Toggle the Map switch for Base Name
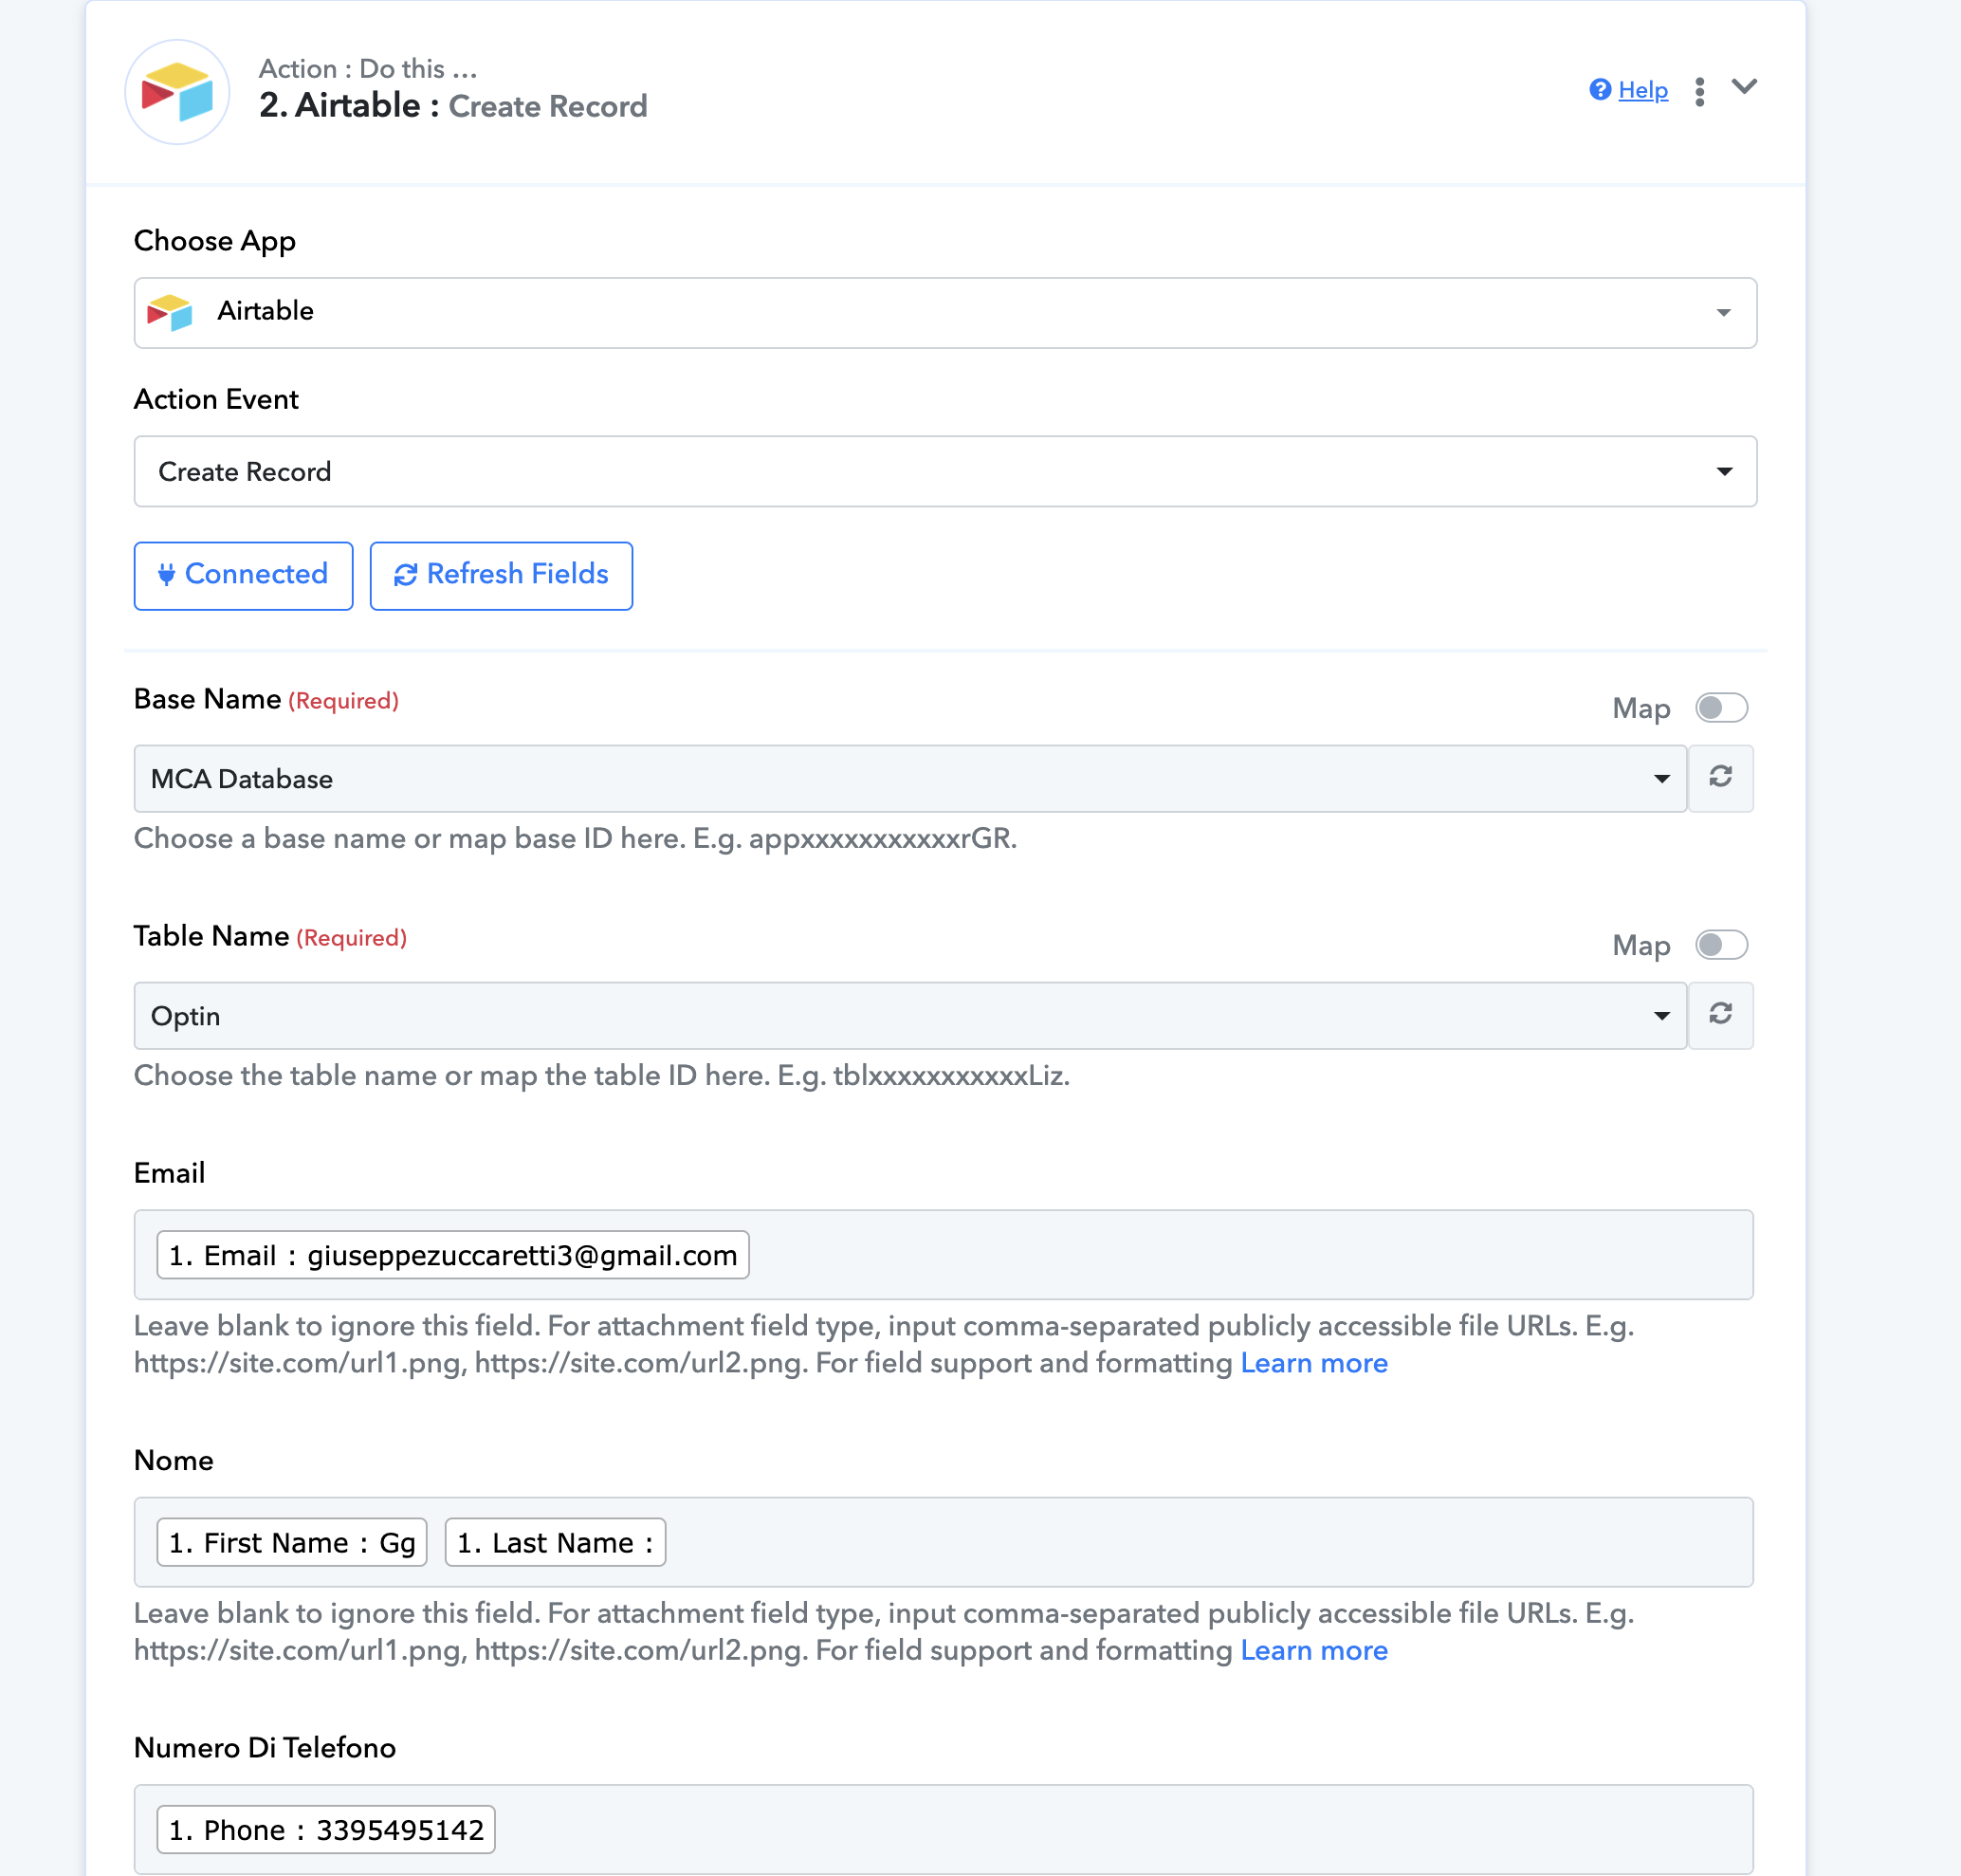 (x=1721, y=707)
